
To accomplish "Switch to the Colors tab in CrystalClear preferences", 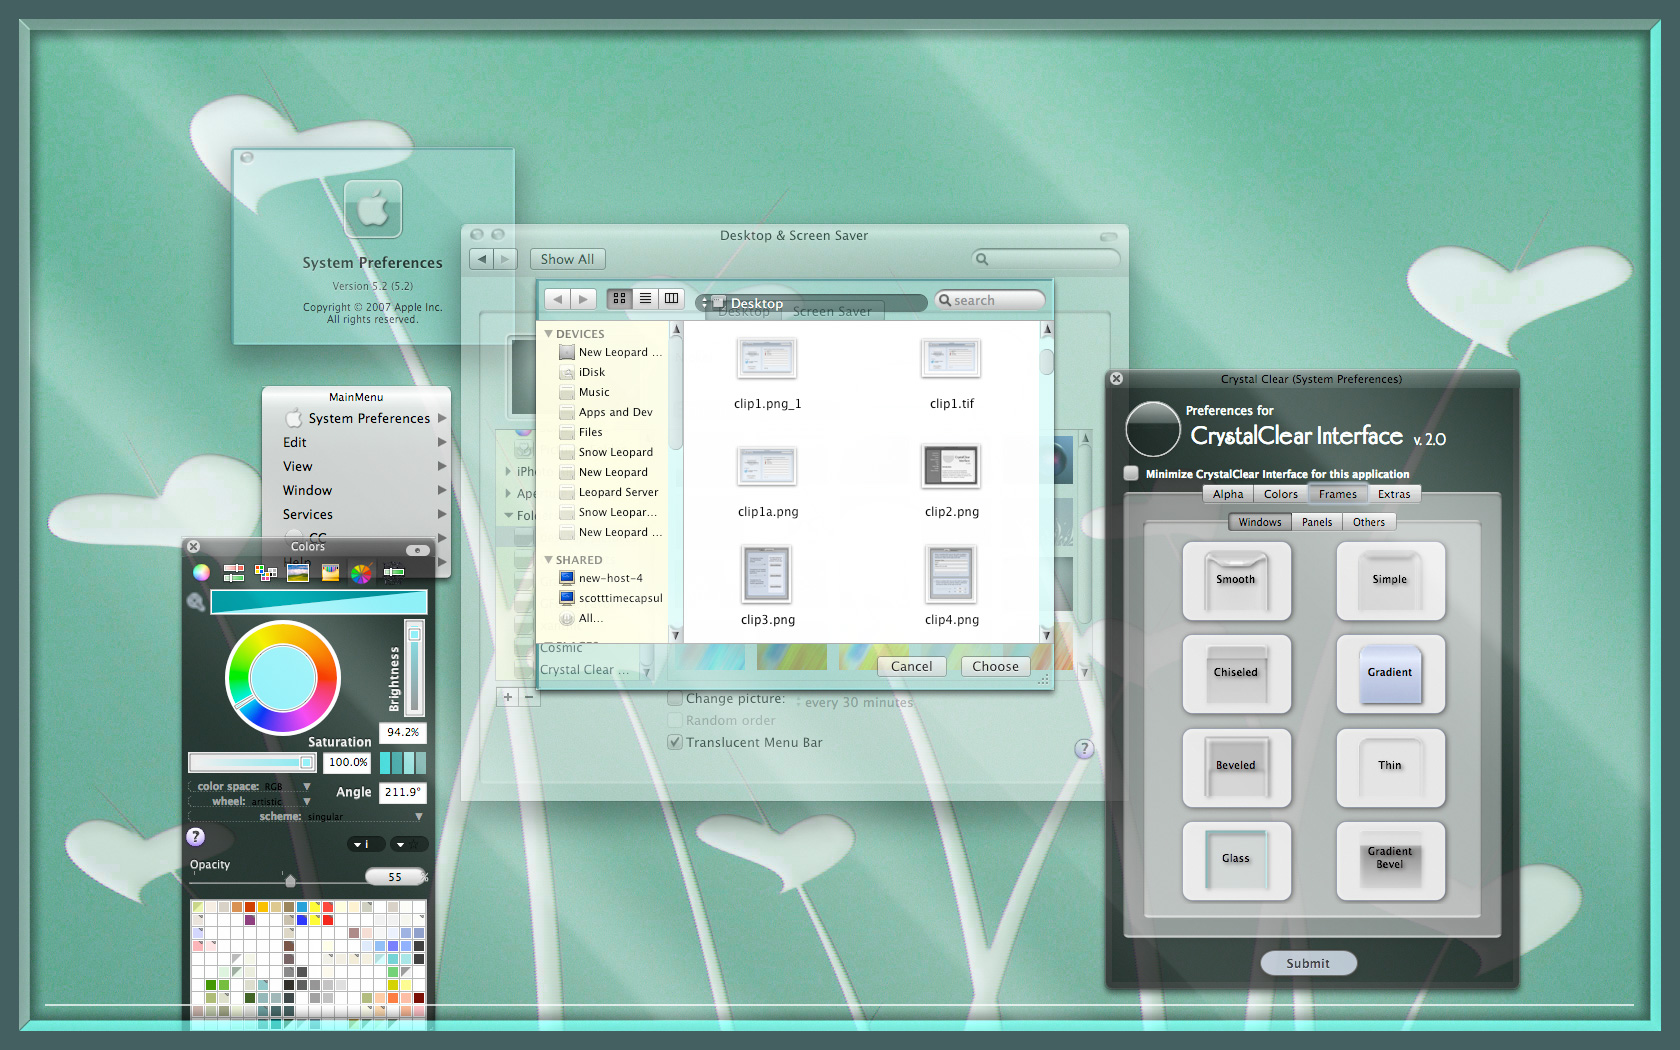I will click(x=1281, y=494).
